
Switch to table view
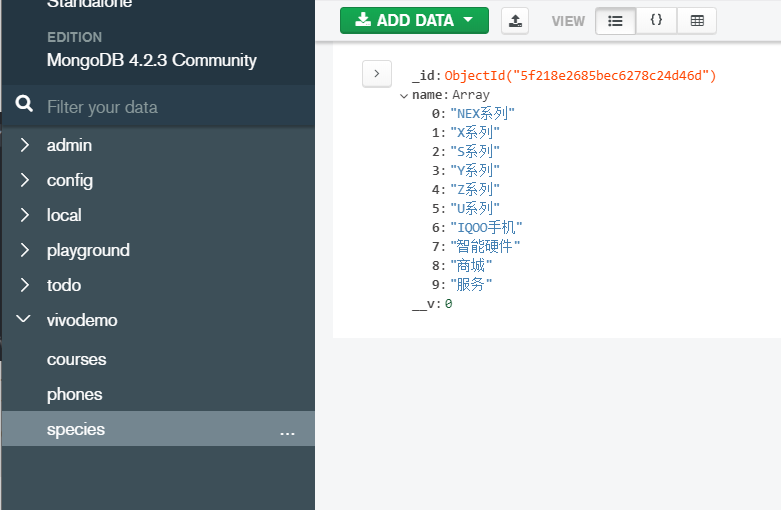[x=697, y=21]
